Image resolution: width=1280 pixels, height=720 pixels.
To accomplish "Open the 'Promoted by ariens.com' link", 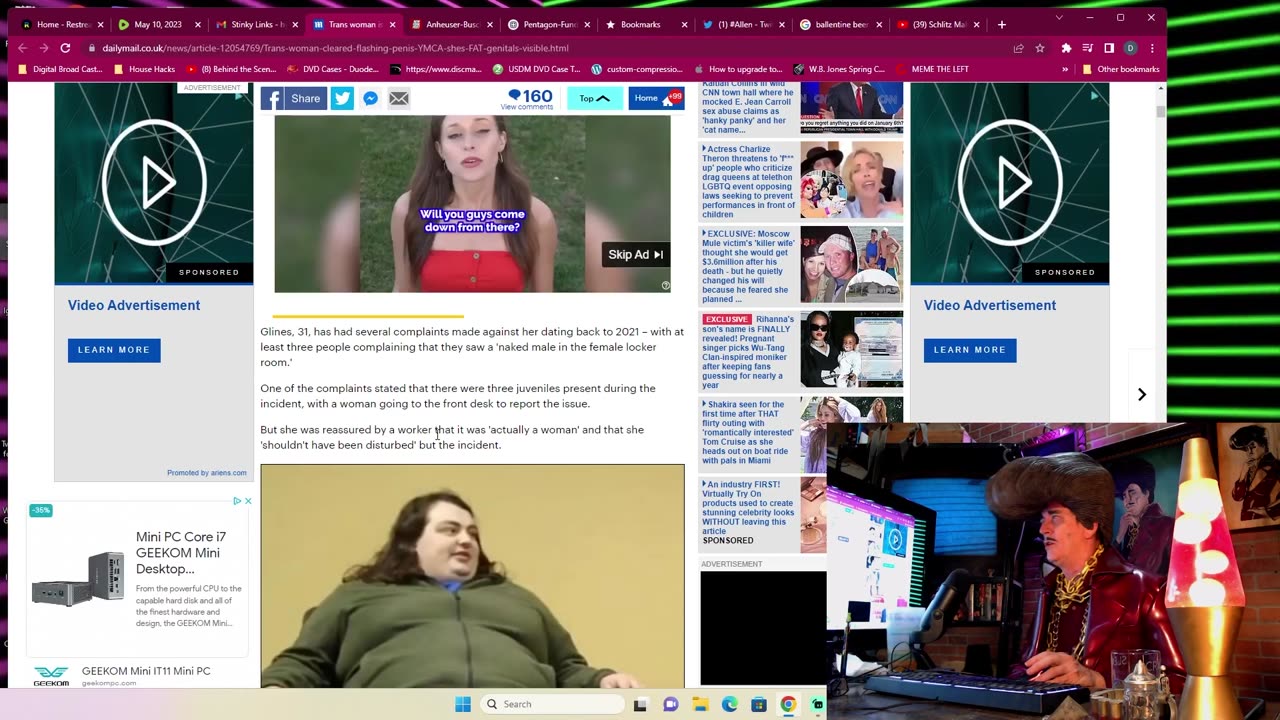I will 206,473.
